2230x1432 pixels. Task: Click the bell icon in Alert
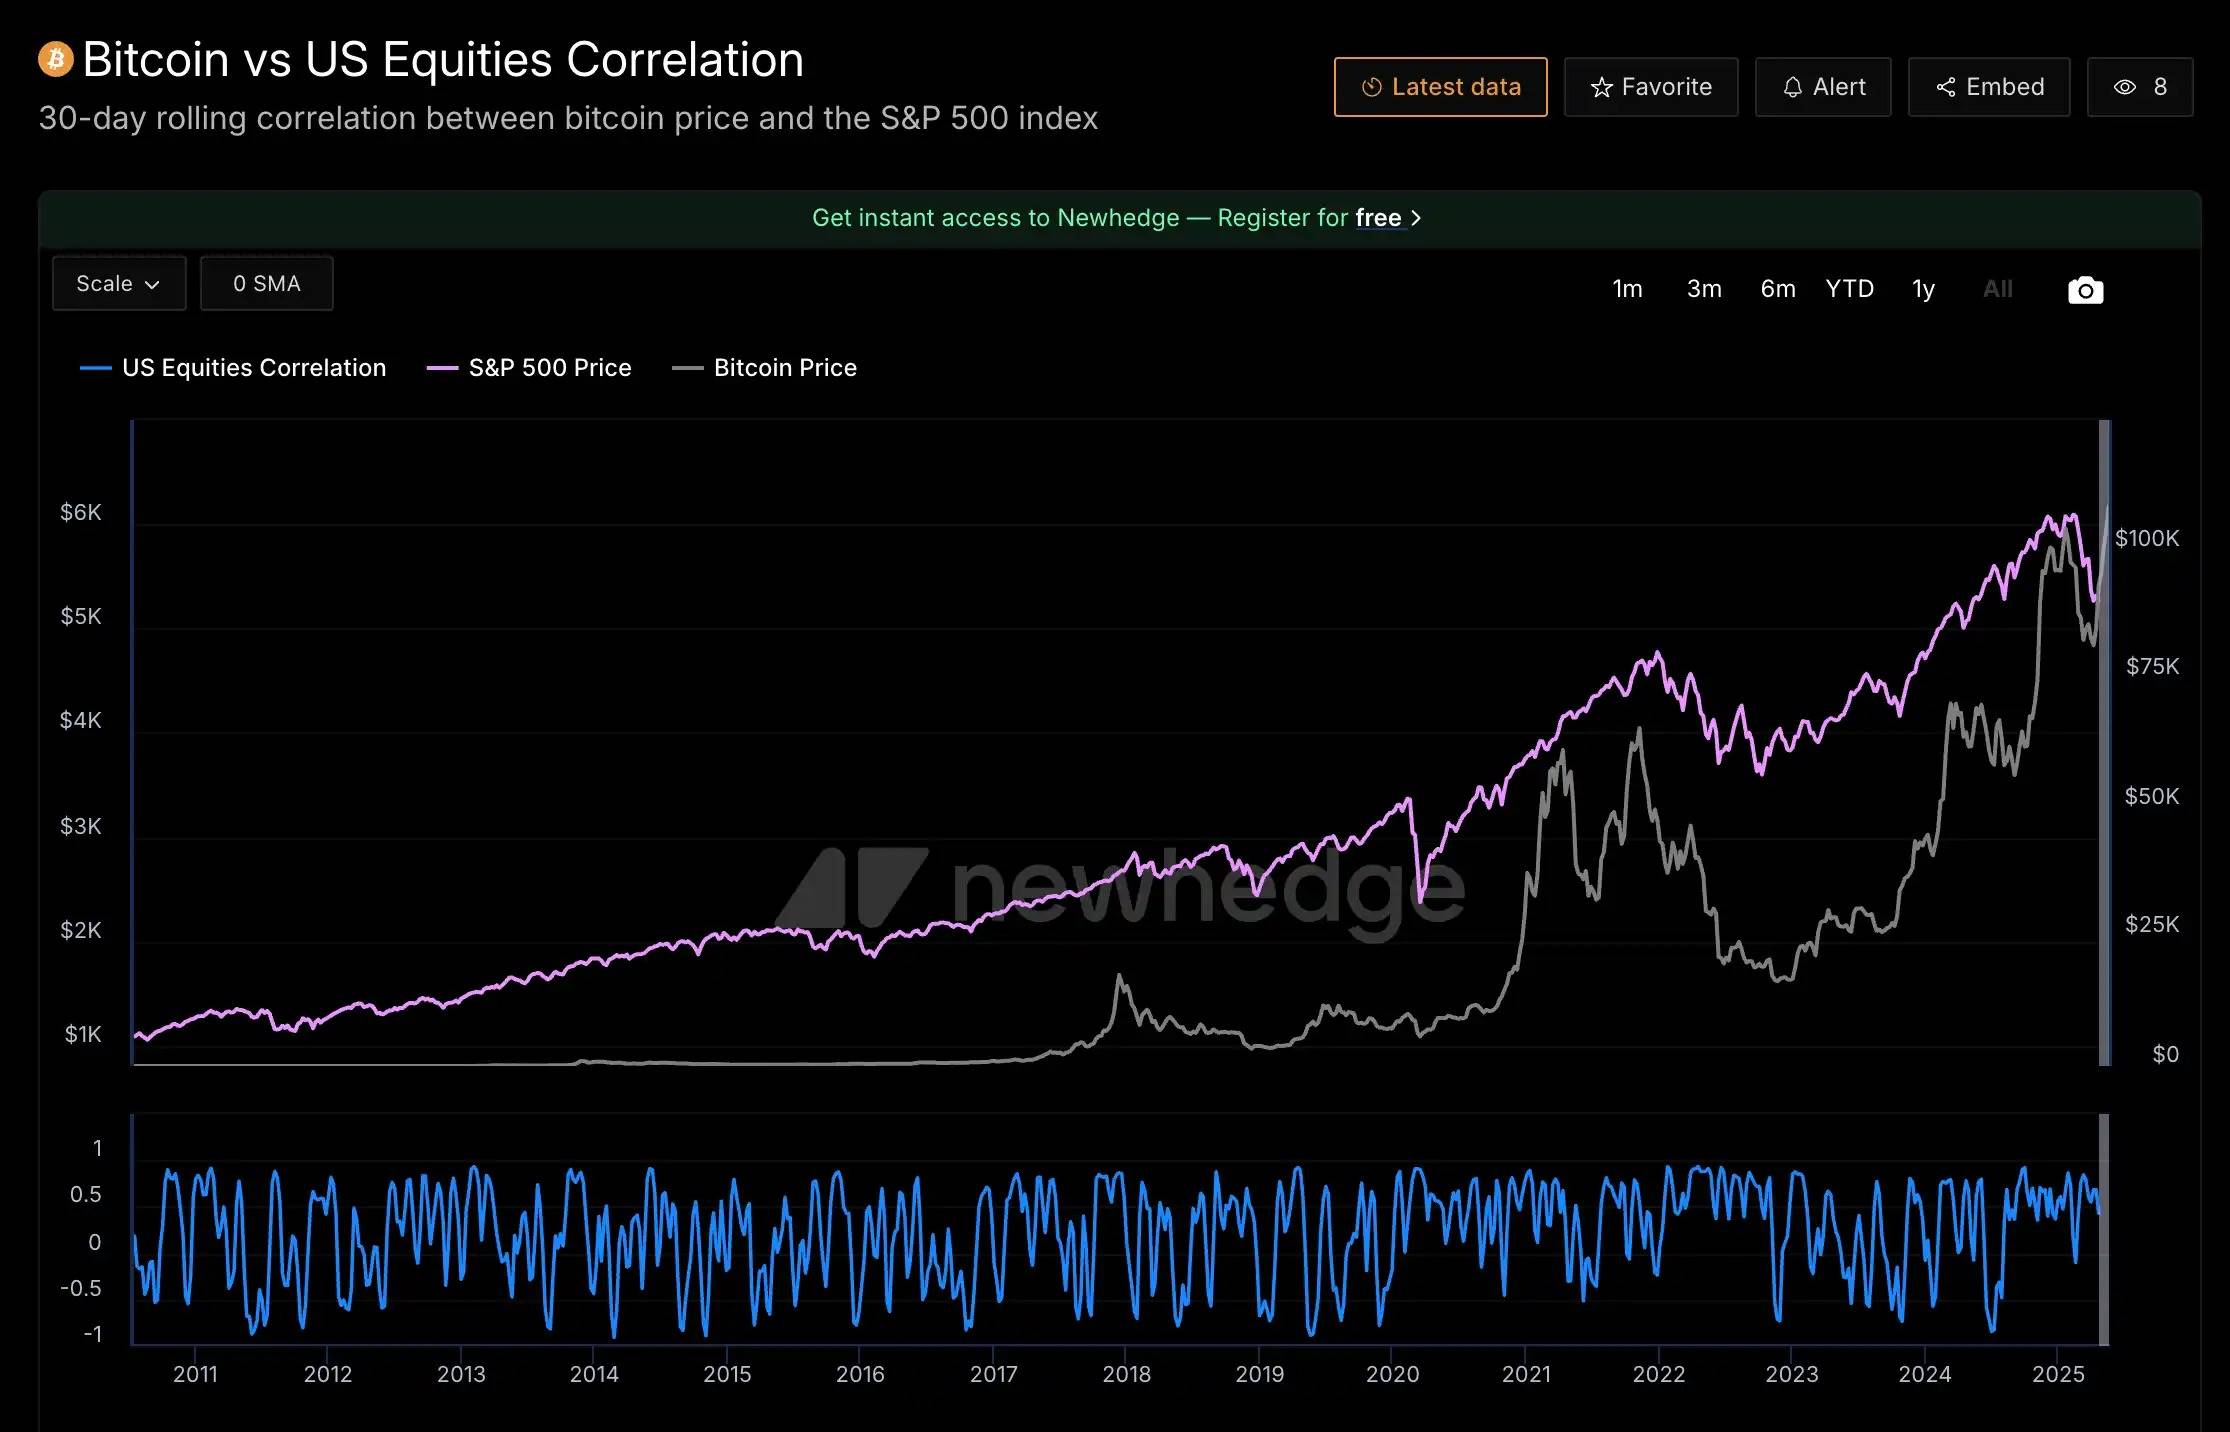1792,88
